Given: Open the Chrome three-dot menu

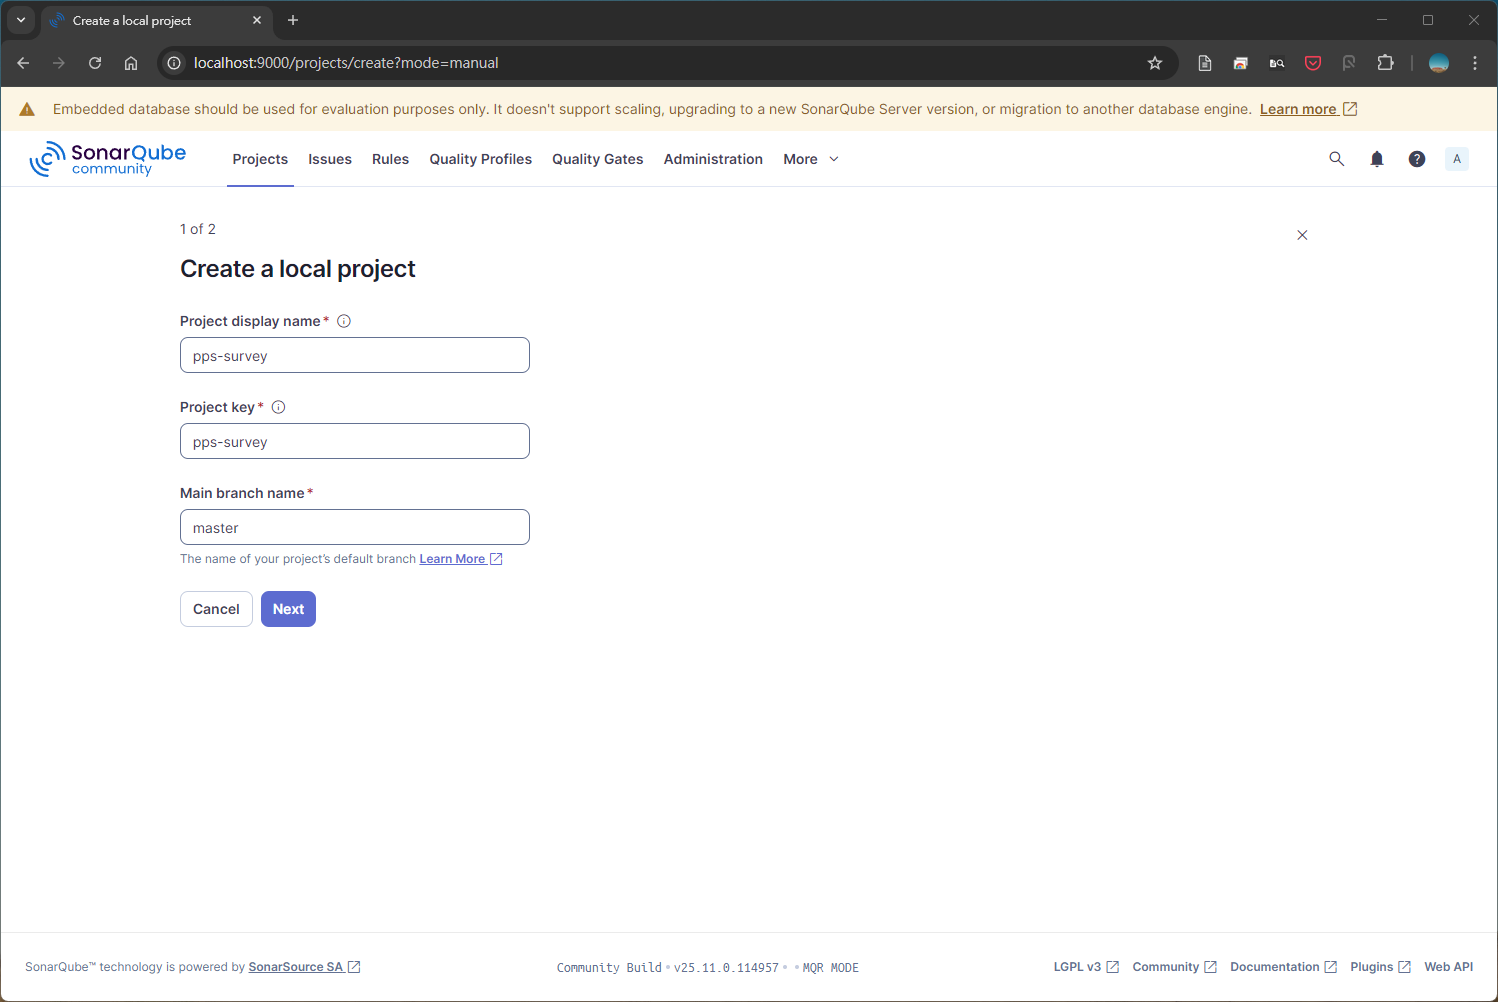Looking at the screenshot, I should [x=1475, y=63].
